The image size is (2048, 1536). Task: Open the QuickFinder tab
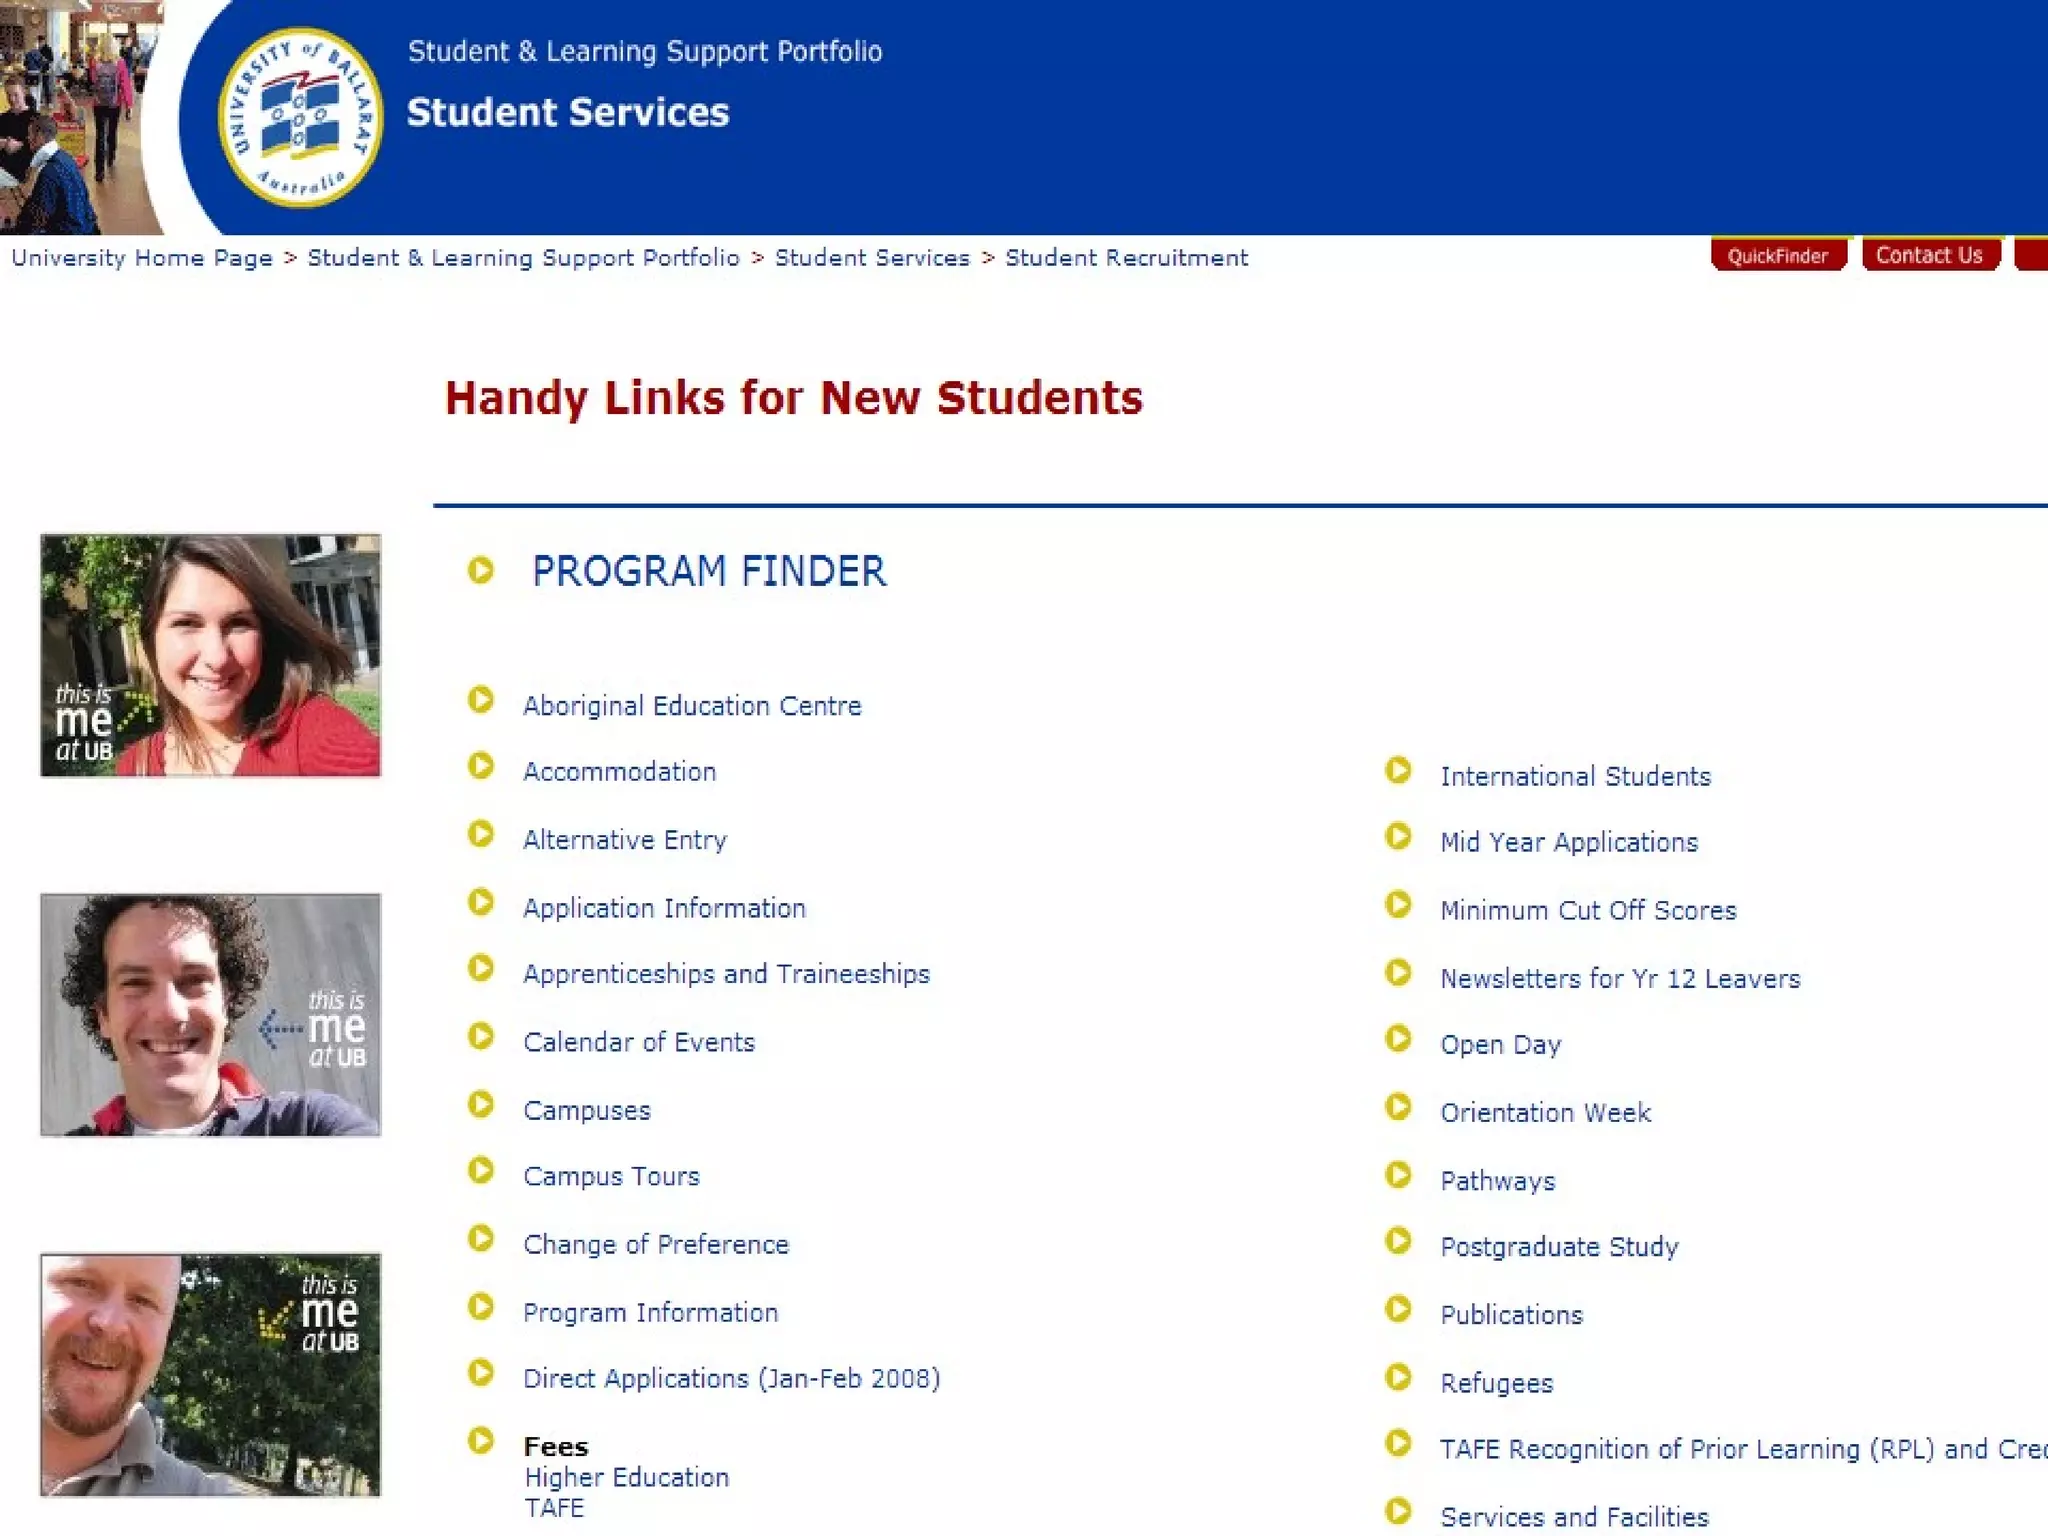(x=1777, y=256)
